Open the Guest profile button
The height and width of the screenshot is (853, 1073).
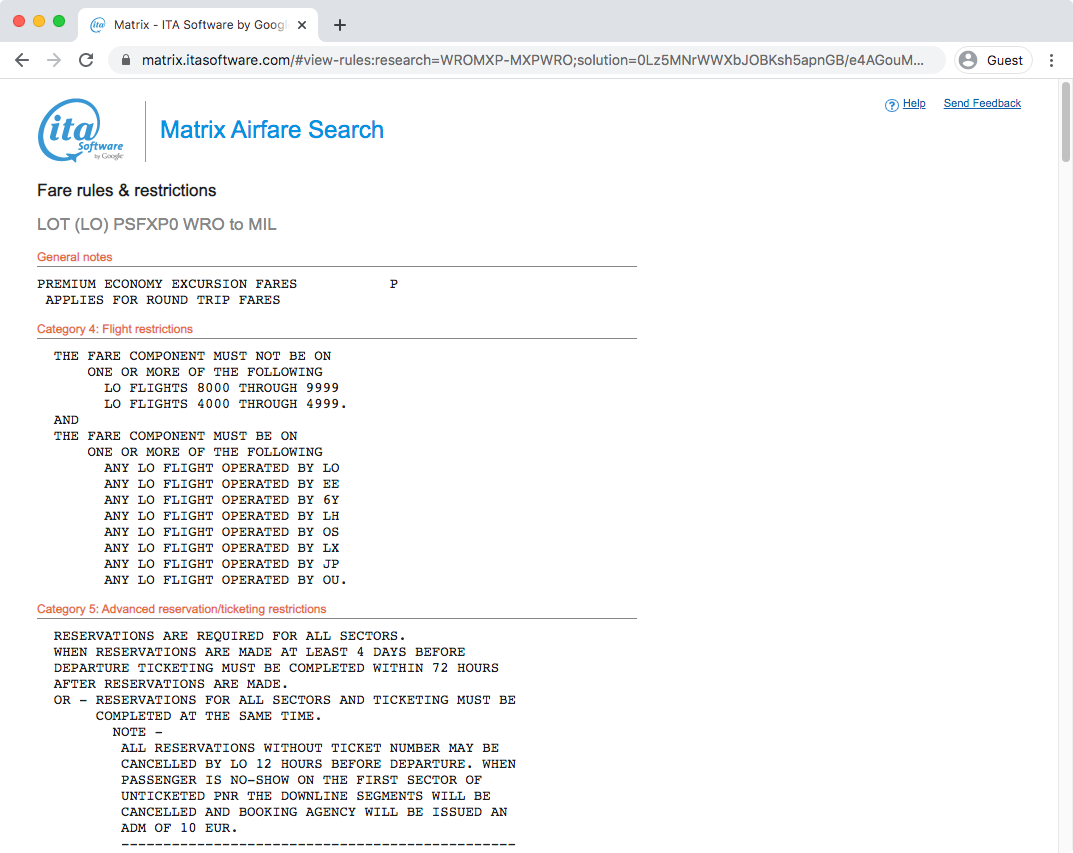991,60
